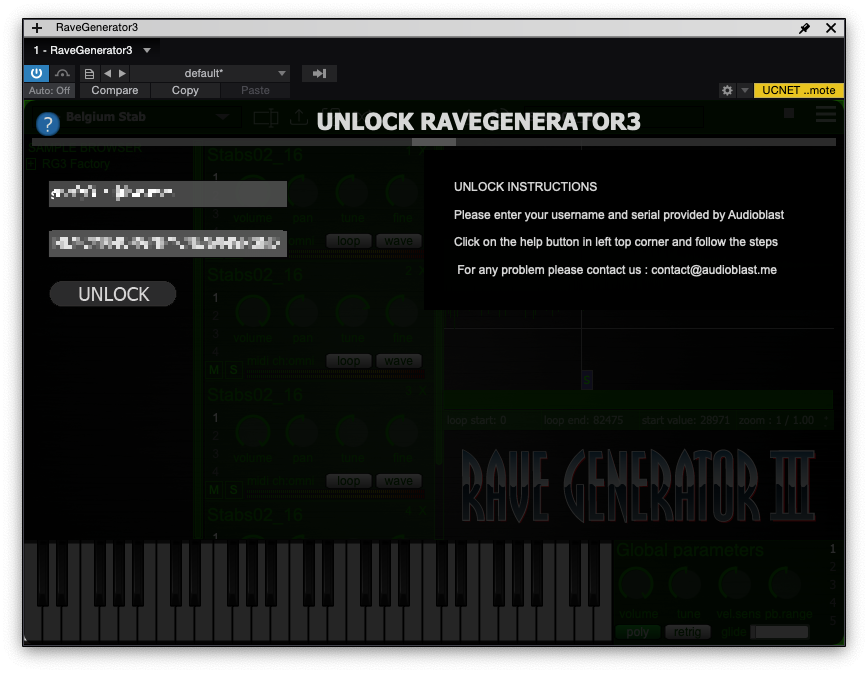Open the '1 - RaveGenerator3' instance dropdown
Screen dimensions: 868x673
[147, 50]
